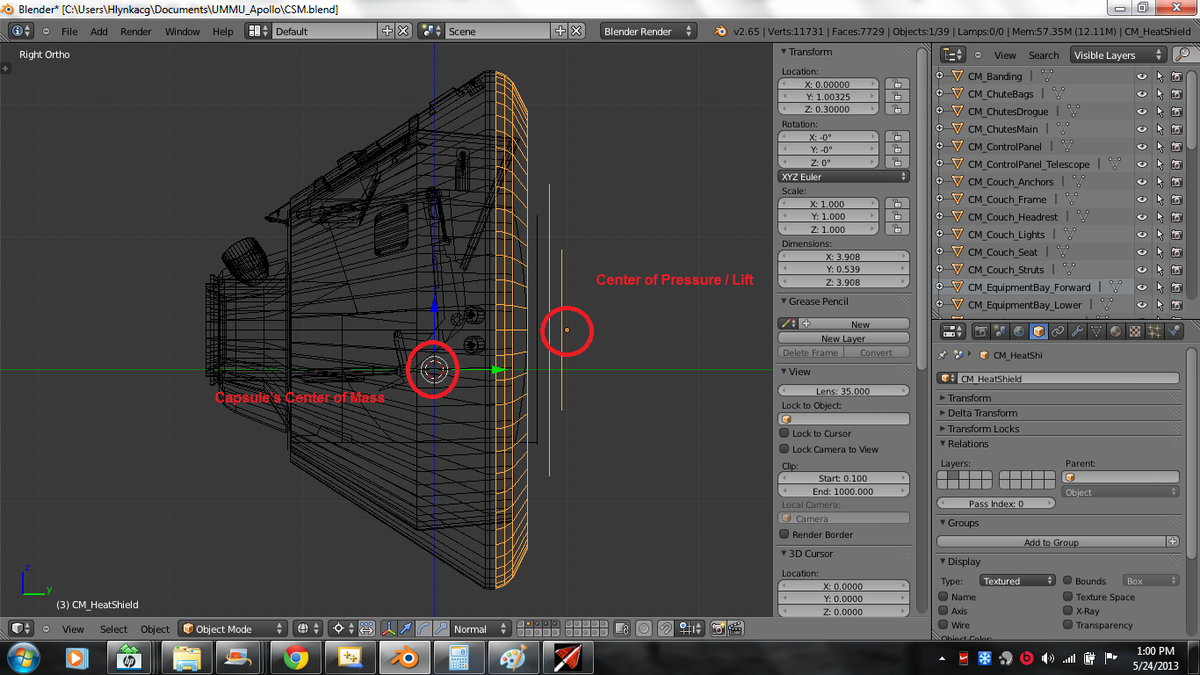Click the outliner search magnifier icon
Viewport: 1200px width, 675px height.
1182,55
